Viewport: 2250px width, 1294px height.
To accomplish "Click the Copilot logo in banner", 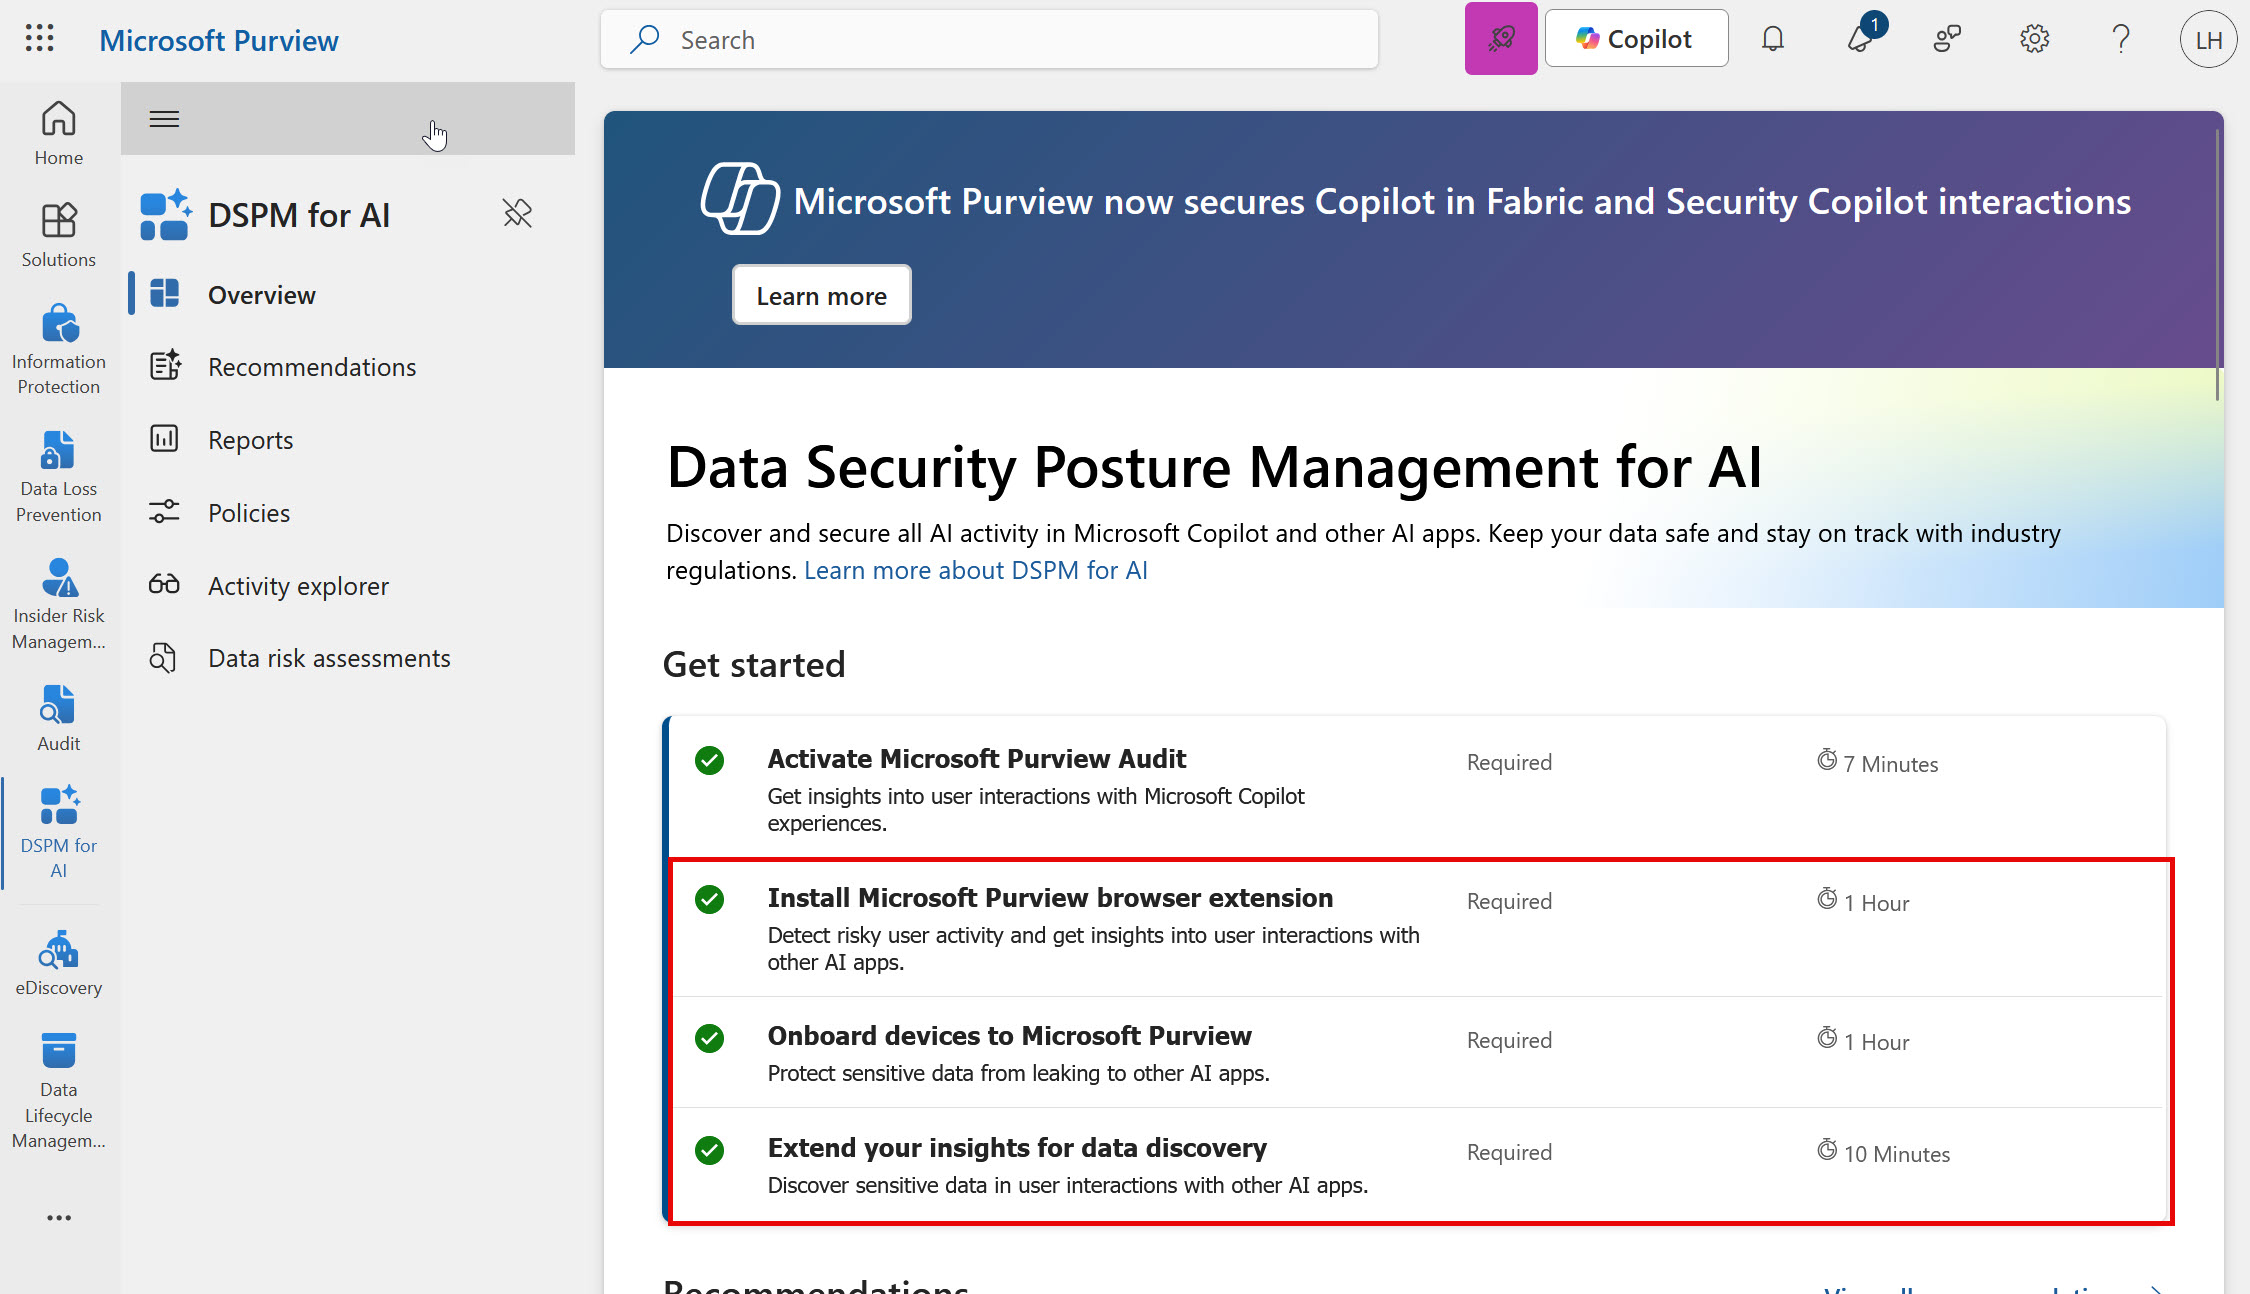I will pyautogui.click(x=739, y=199).
